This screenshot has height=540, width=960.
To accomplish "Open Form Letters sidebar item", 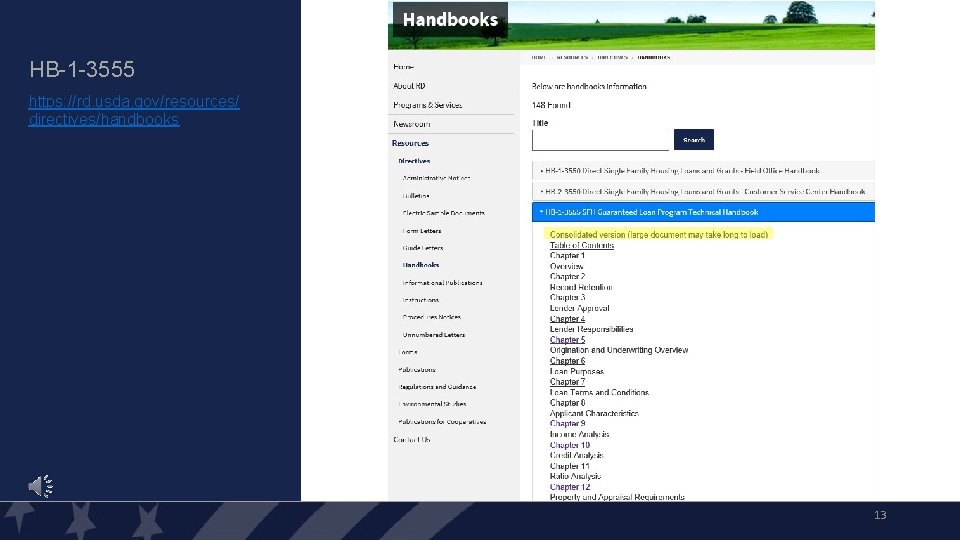I will 422,231.
